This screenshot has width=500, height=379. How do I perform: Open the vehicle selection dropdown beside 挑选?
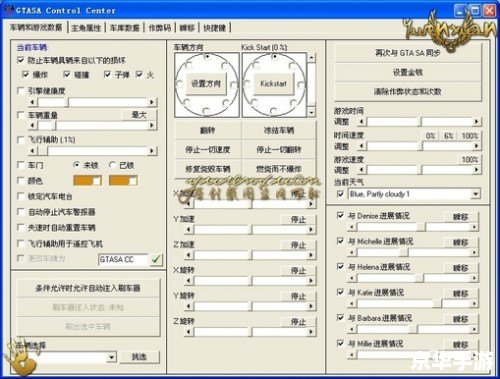[x=112, y=357]
